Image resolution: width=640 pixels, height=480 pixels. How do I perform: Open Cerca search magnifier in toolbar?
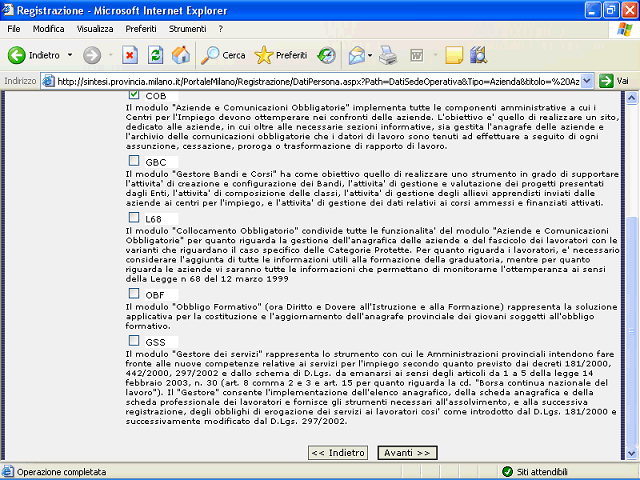210,55
